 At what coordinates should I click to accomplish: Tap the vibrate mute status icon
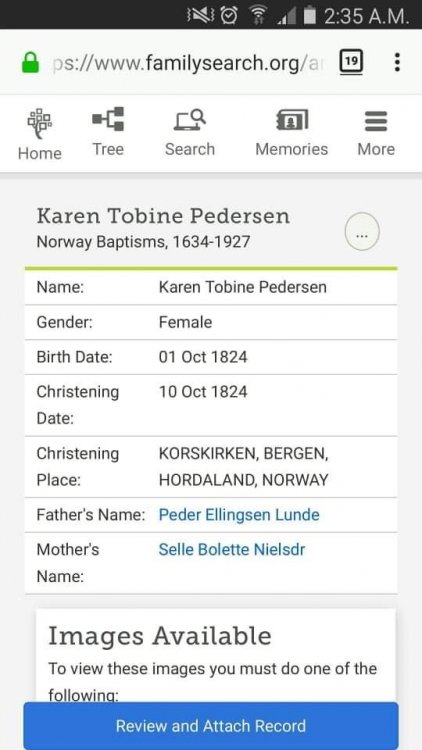(x=201, y=16)
